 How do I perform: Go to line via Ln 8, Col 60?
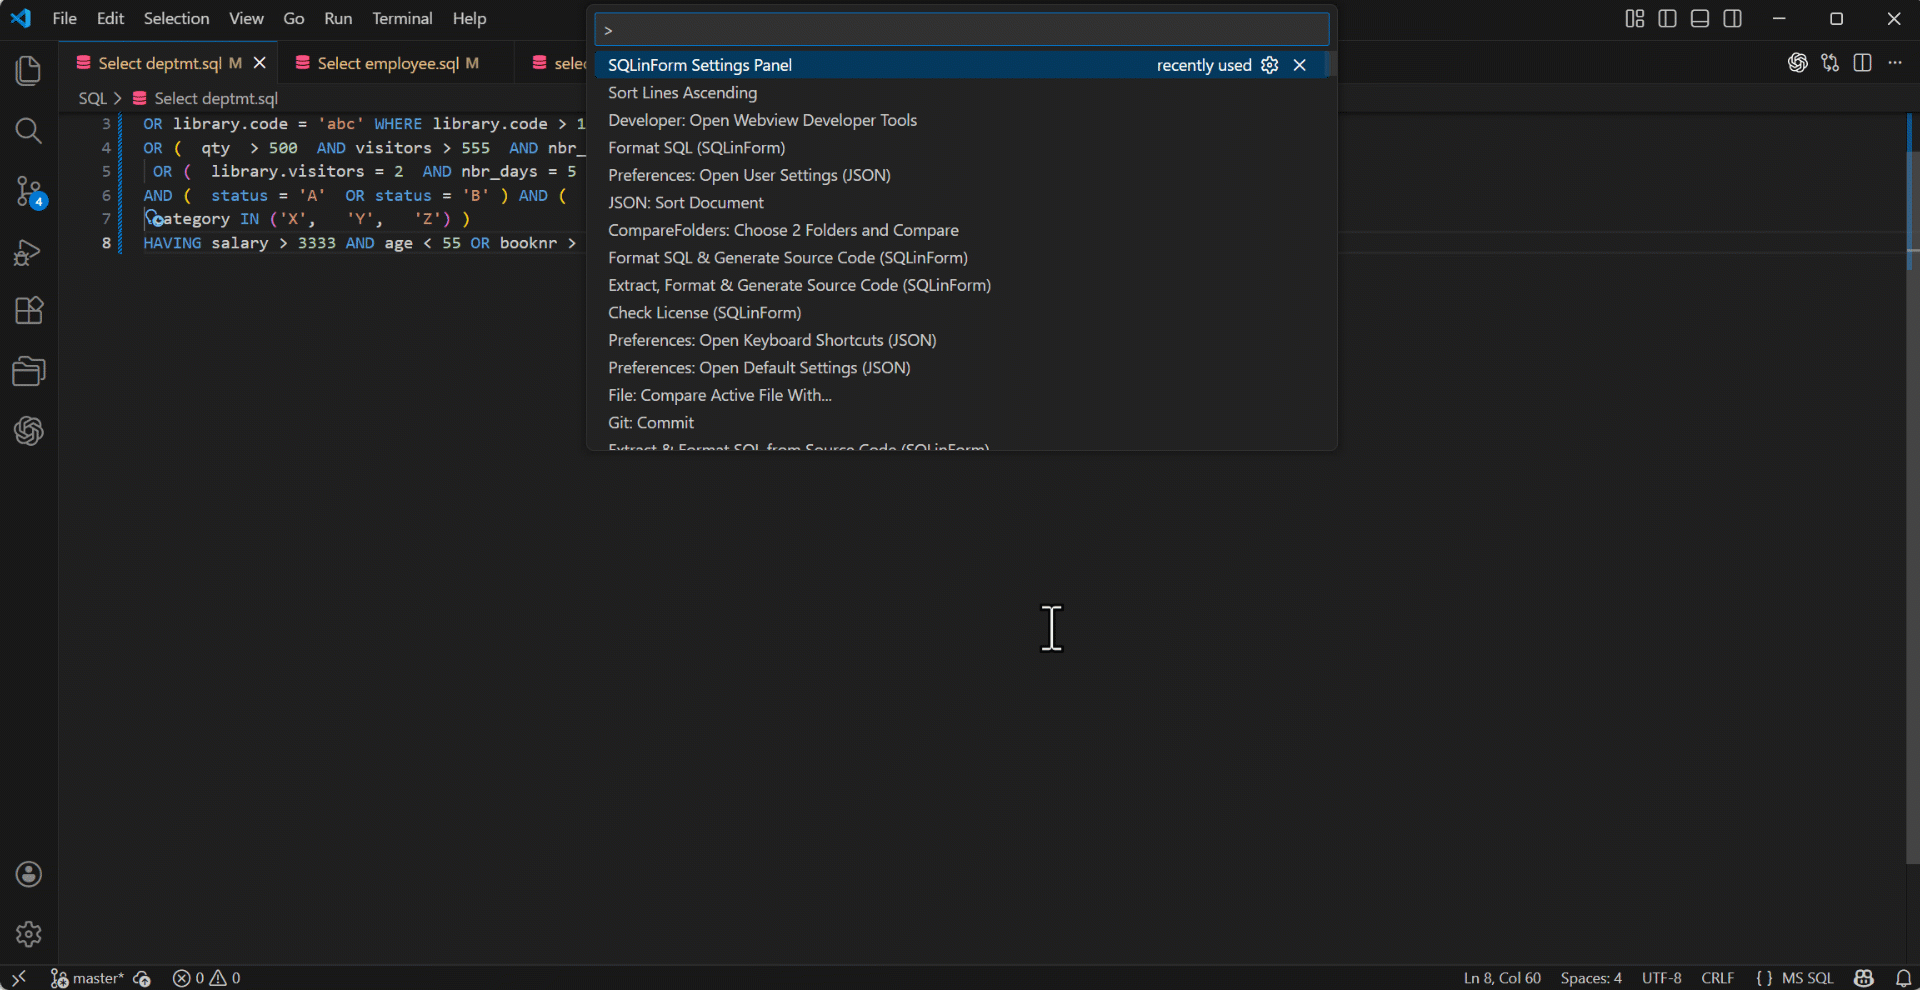[x=1502, y=978]
